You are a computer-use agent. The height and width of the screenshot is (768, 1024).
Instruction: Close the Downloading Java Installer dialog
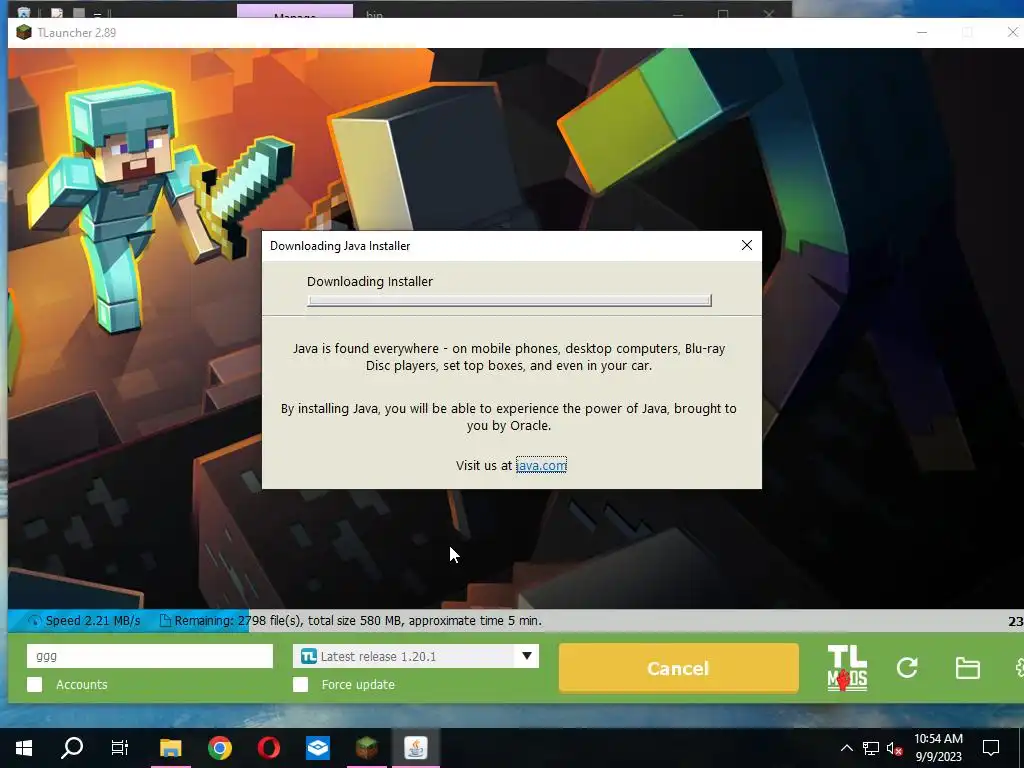(x=746, y=245)
